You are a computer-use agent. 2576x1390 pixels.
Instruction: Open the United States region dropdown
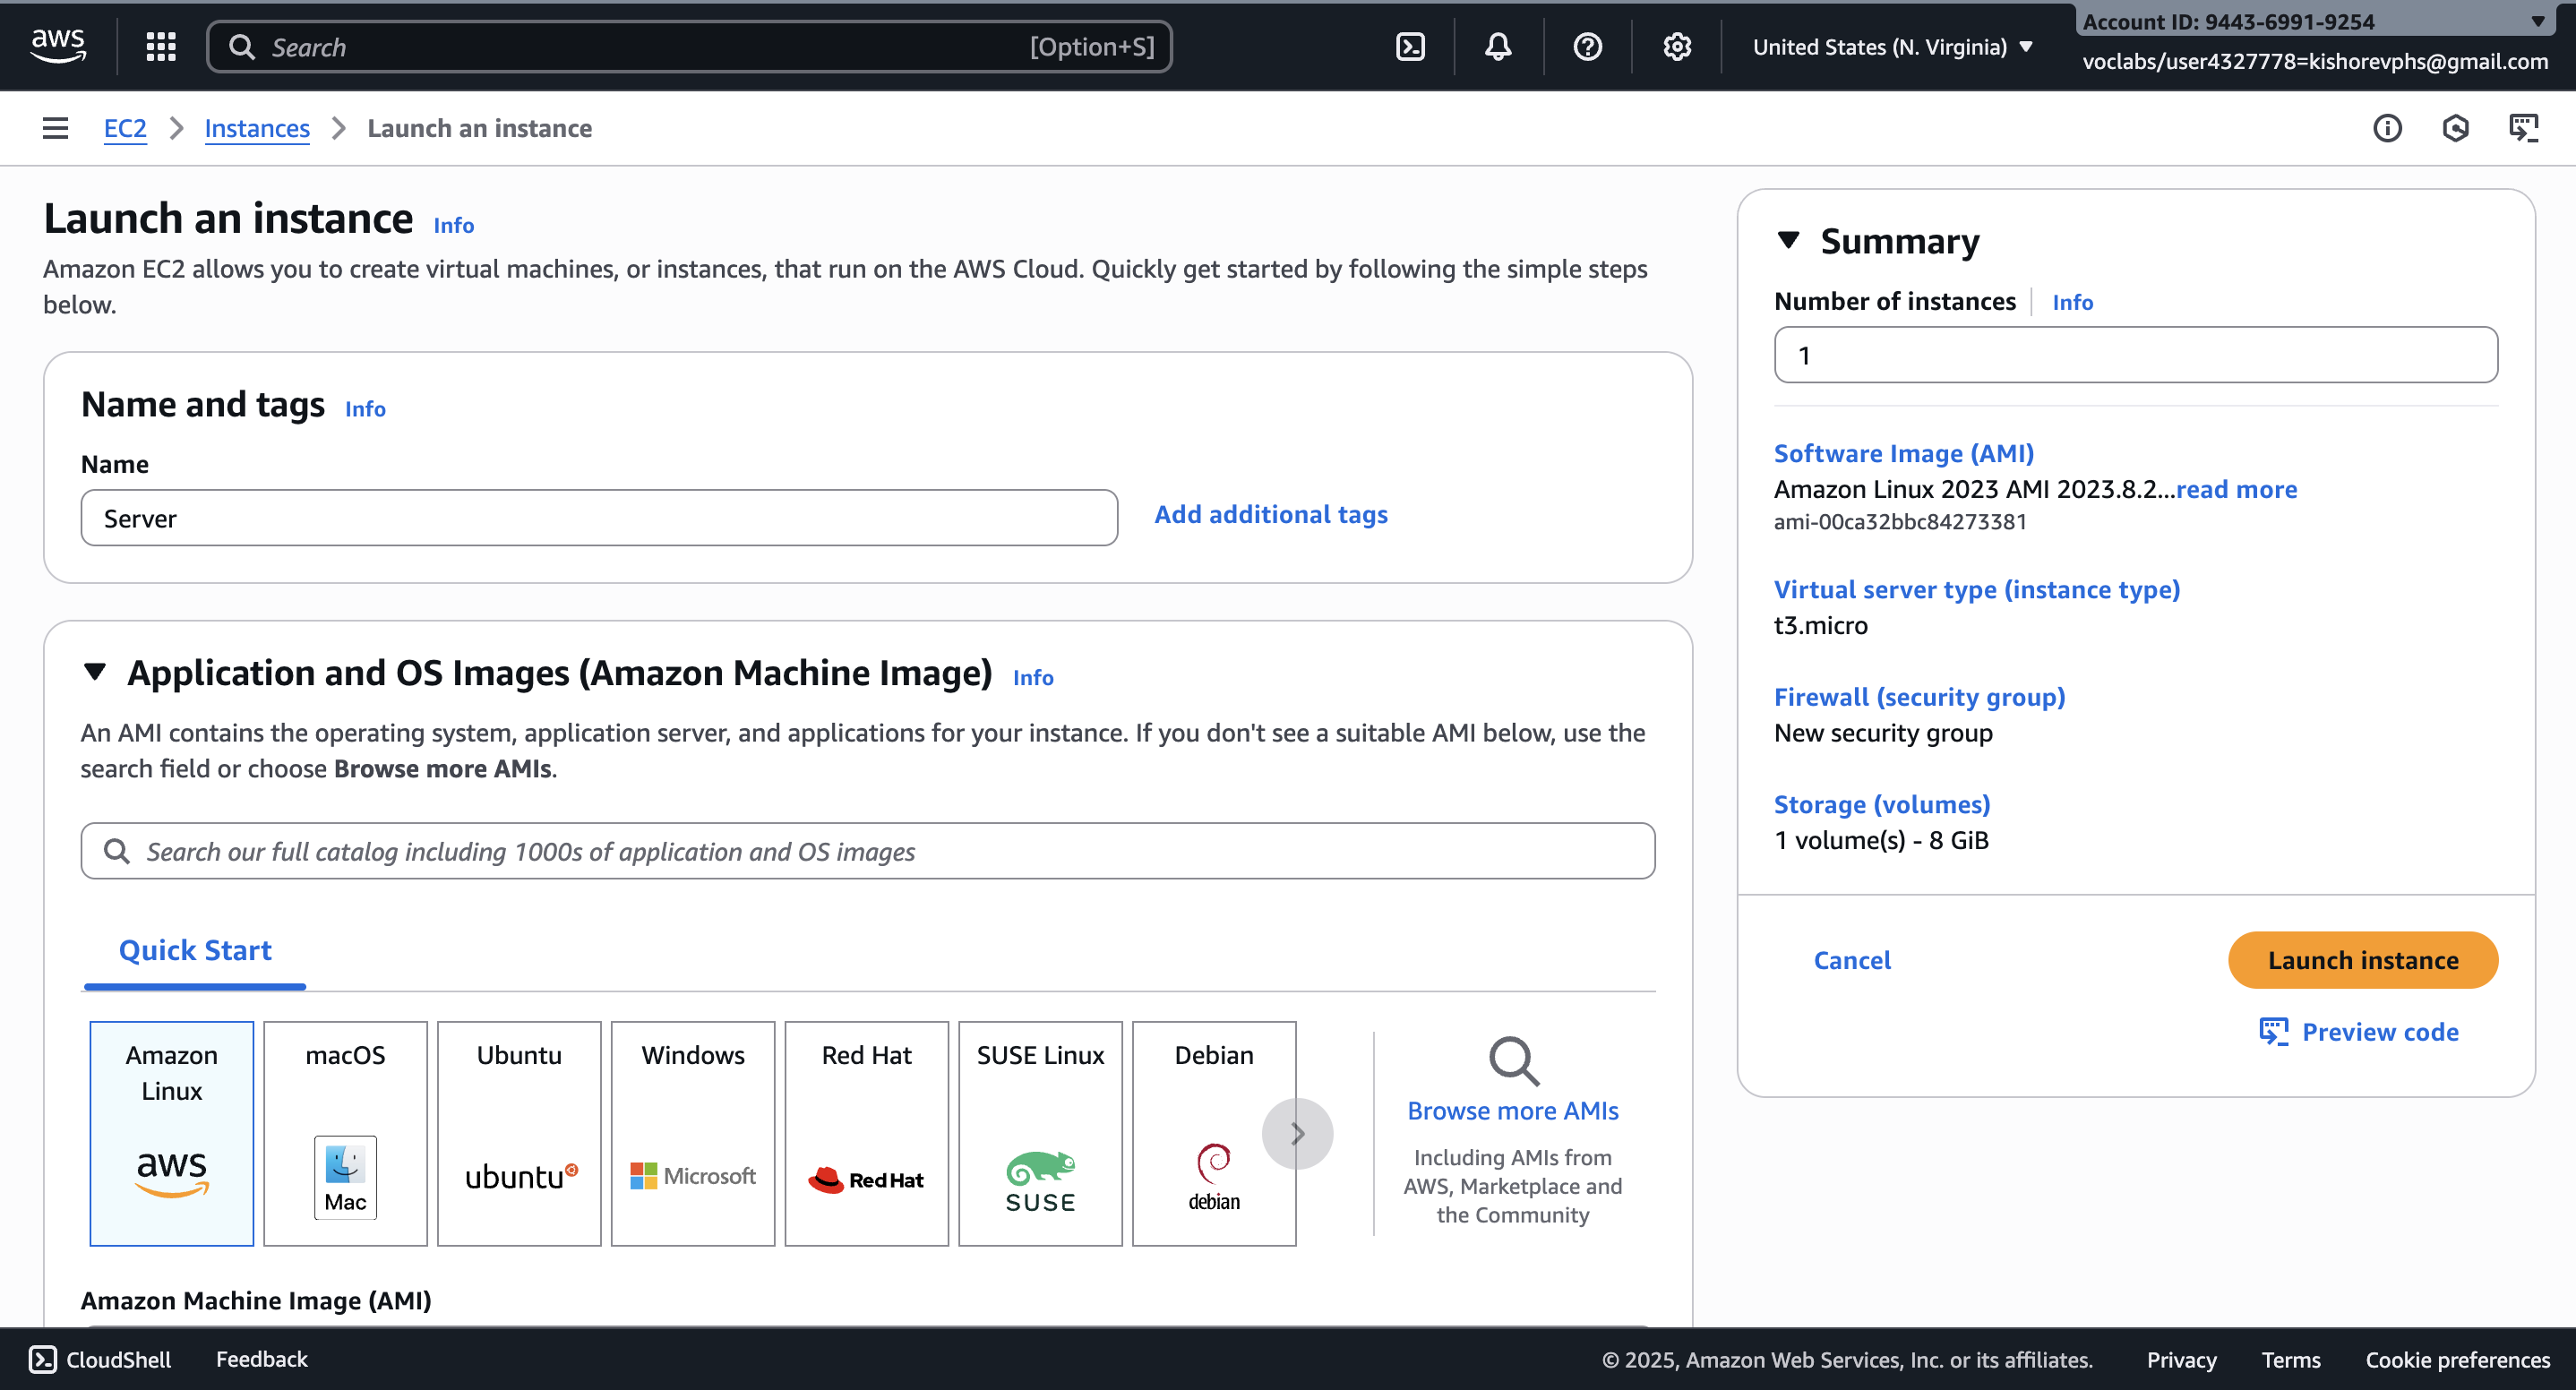1892,46
